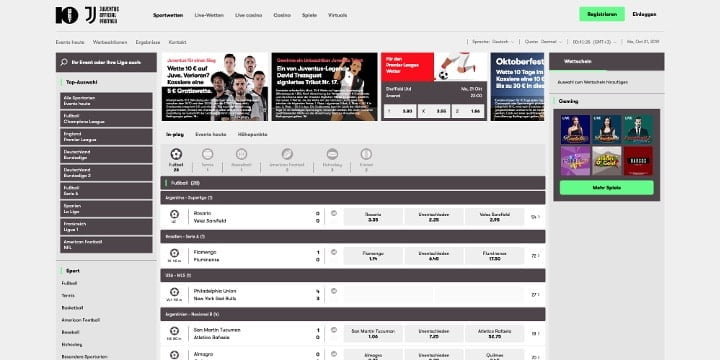Open the David Trezeguet jersey promo banner

324,87
